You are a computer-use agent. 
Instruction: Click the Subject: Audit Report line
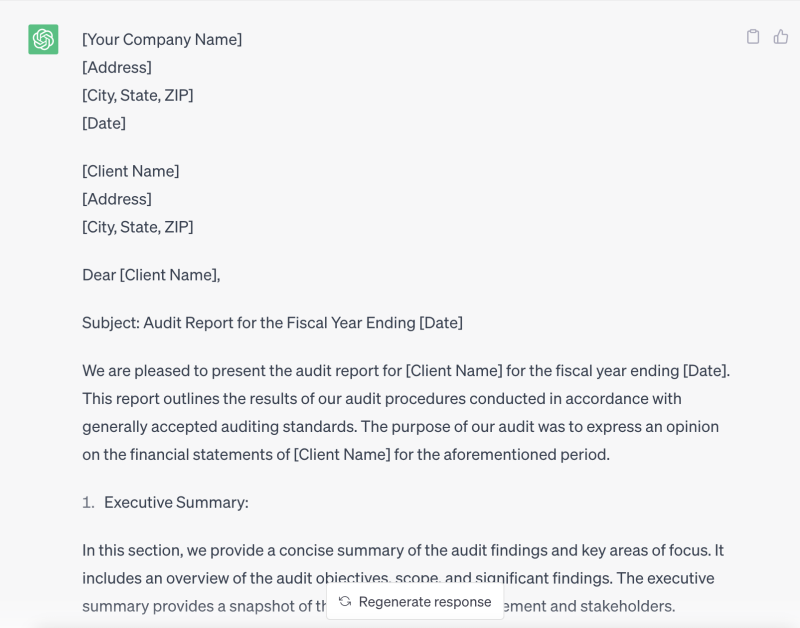coord(272,323)
